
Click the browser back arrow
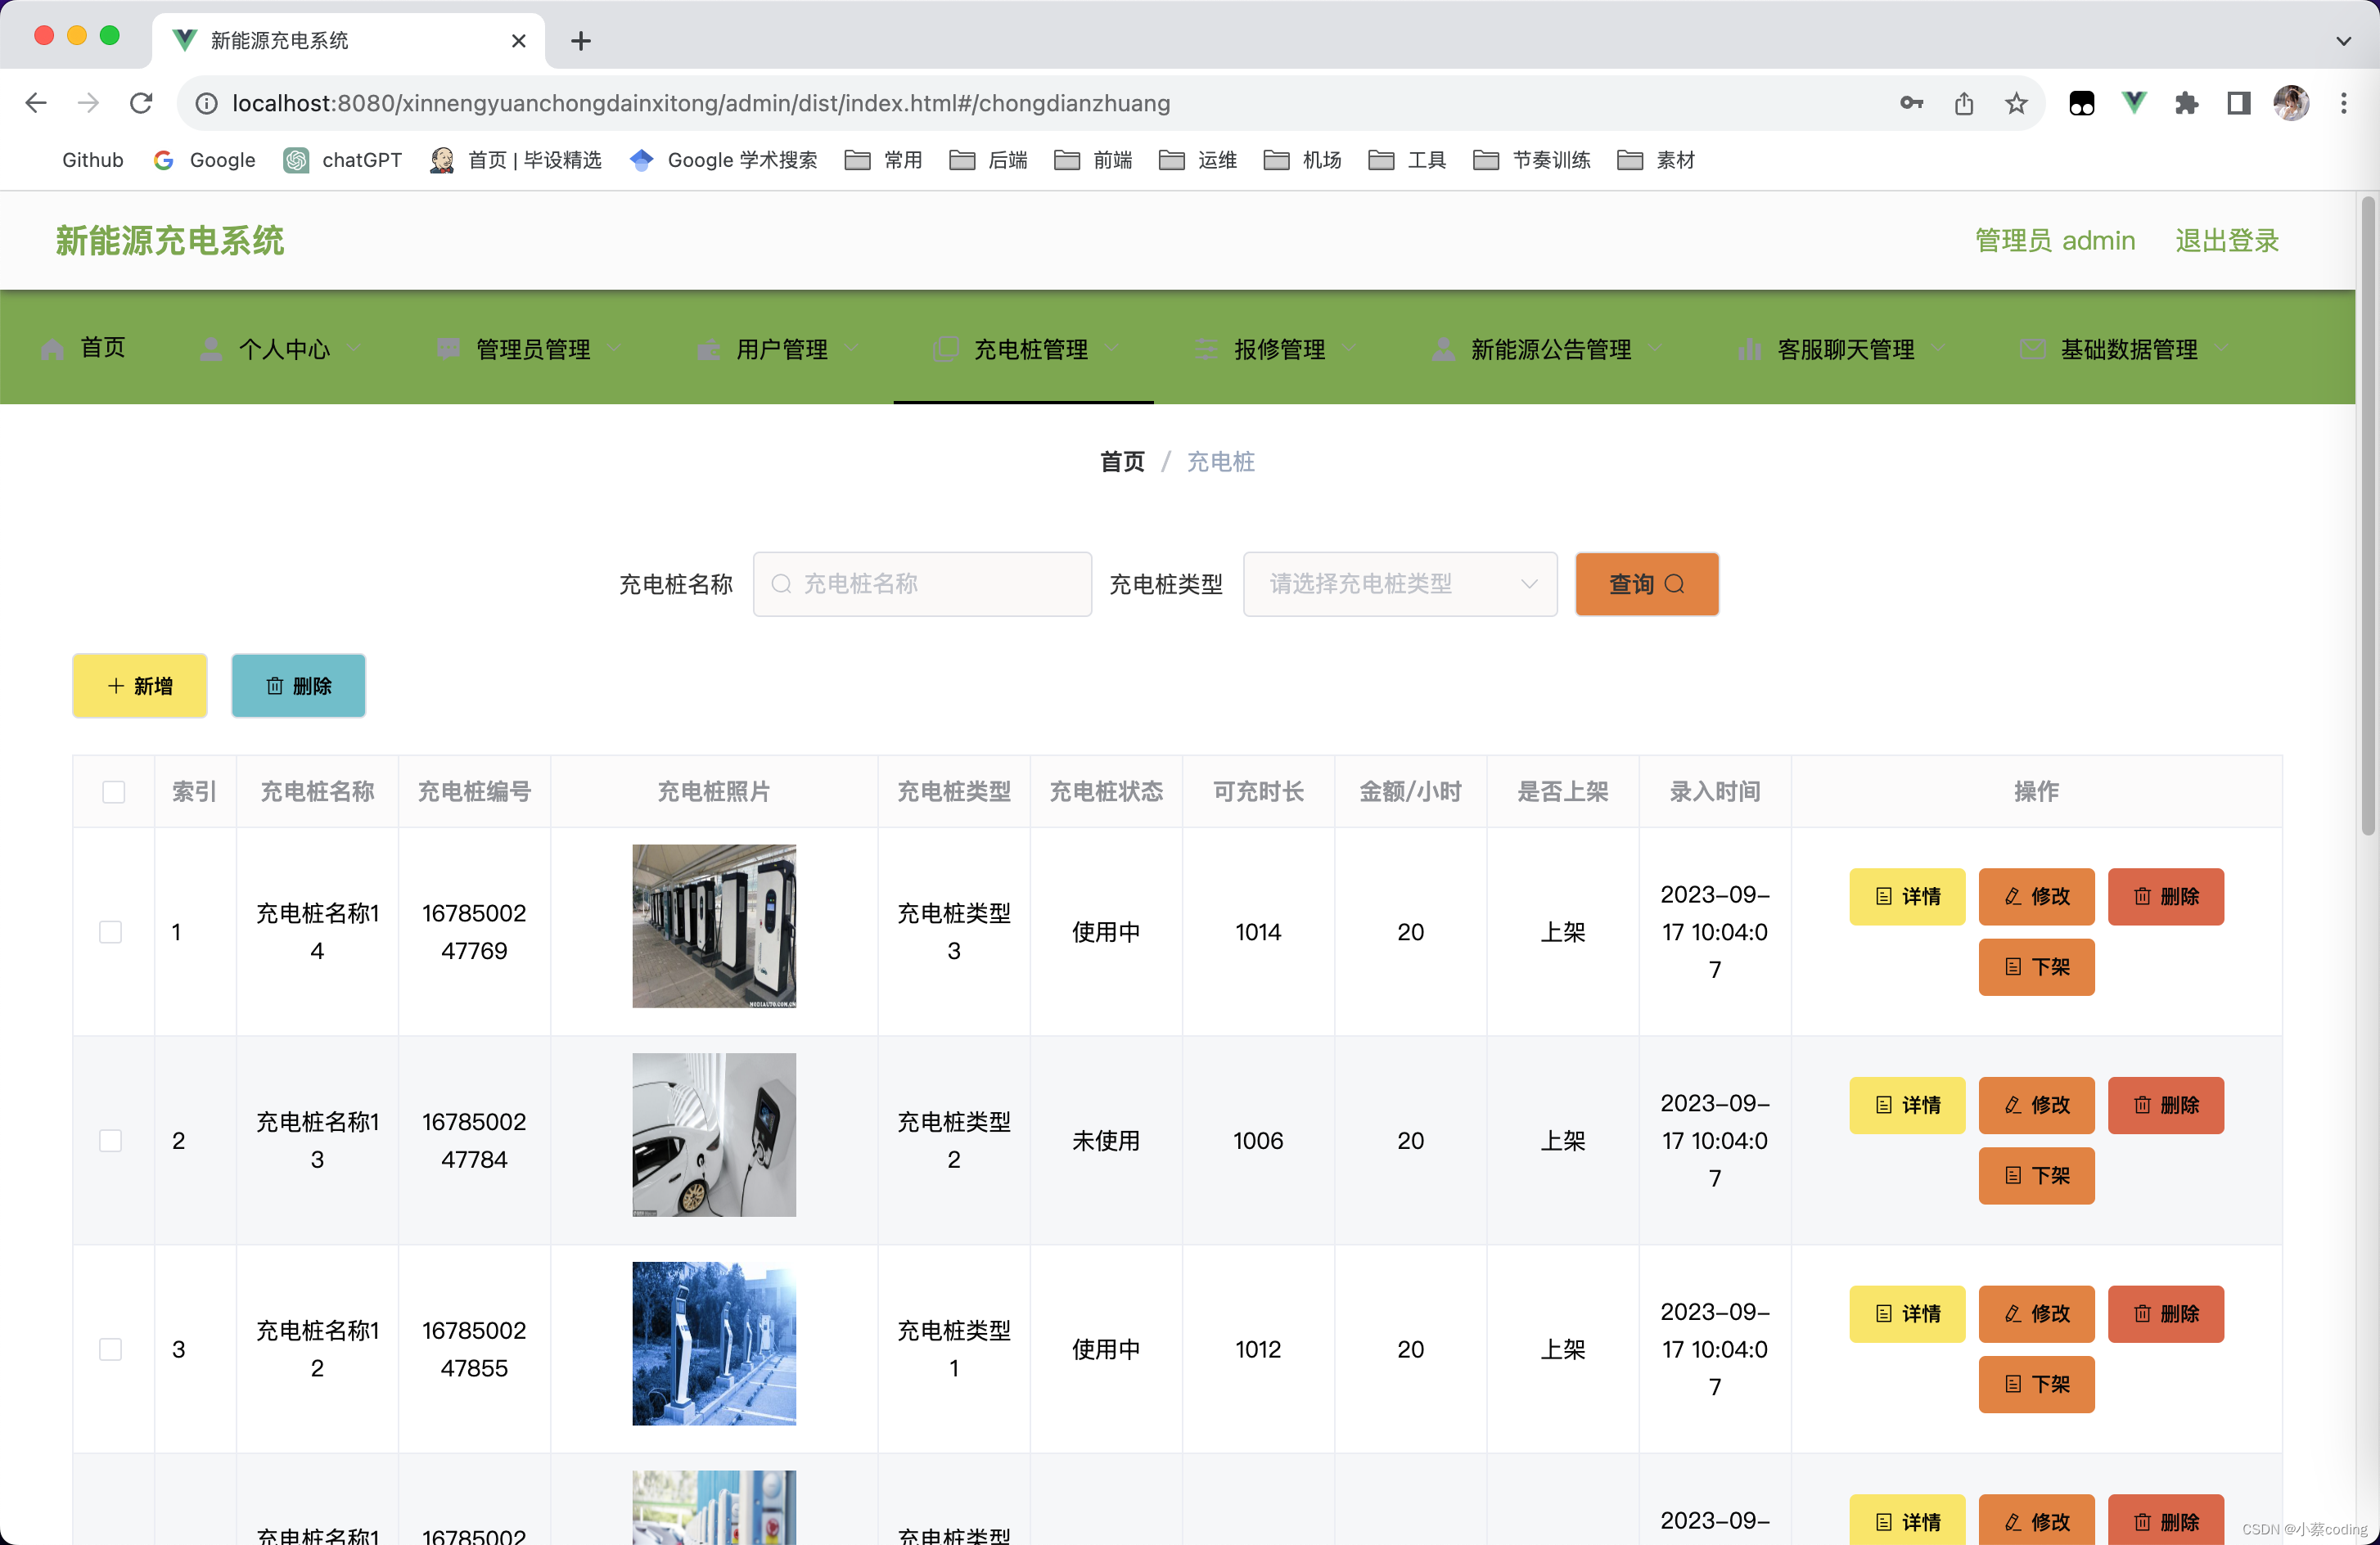(x=36, y=103)
